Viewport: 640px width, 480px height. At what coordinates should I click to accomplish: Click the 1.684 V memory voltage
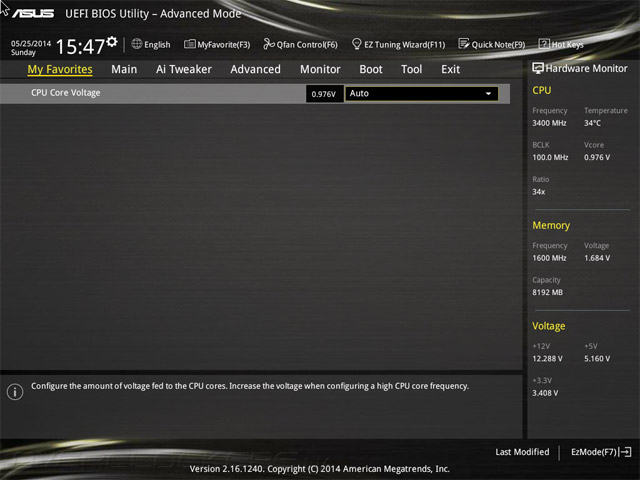click(x=597, y=258)
